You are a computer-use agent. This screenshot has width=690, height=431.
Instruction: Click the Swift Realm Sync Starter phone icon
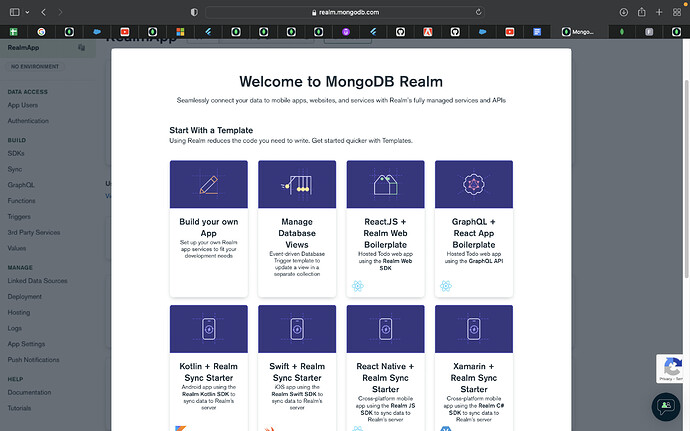coord(297,329)
